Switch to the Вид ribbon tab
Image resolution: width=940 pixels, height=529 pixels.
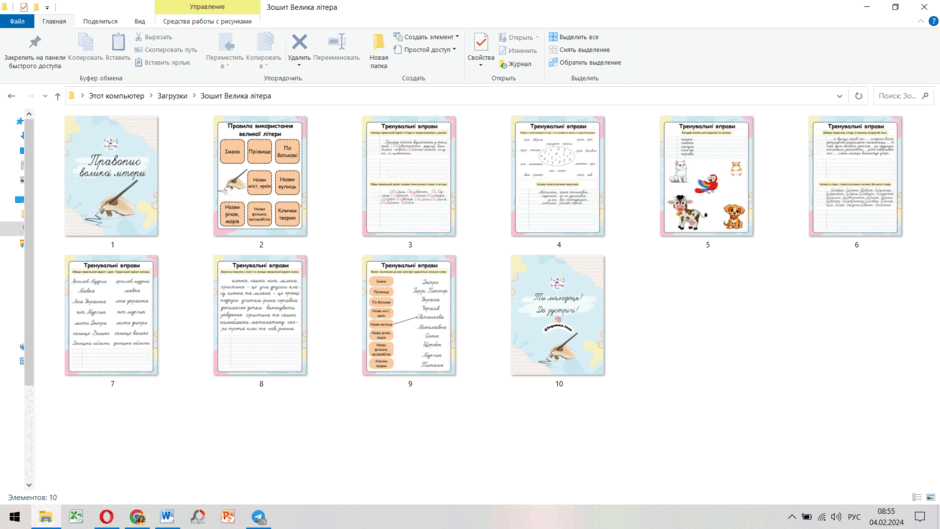[x=140, y=21]
